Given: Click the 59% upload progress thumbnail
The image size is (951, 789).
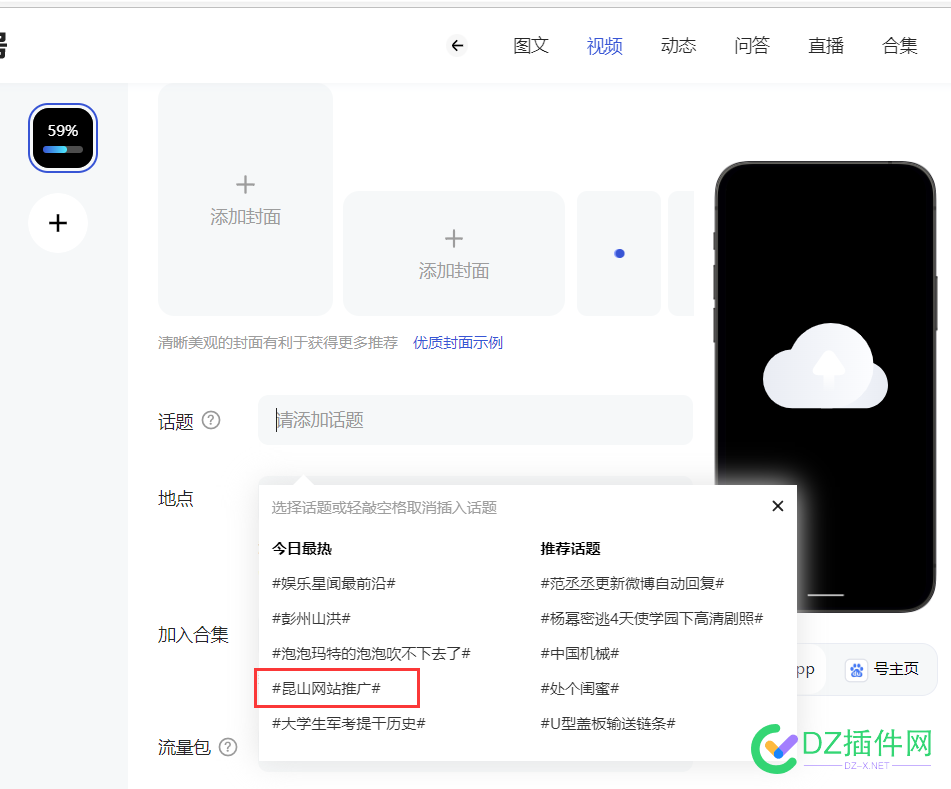Looking at the screenshot, I should pos(62,137).
